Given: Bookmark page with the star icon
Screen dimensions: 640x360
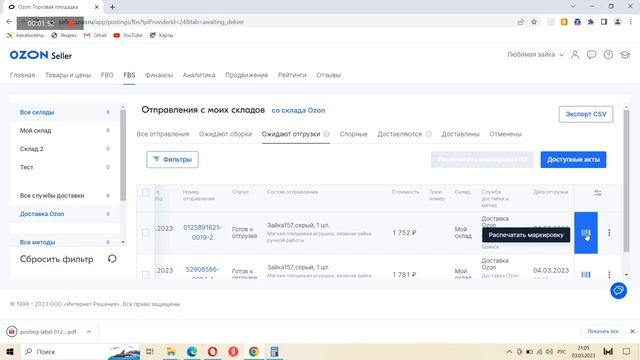Looking at the screenshot, I should tap(534, 22).
